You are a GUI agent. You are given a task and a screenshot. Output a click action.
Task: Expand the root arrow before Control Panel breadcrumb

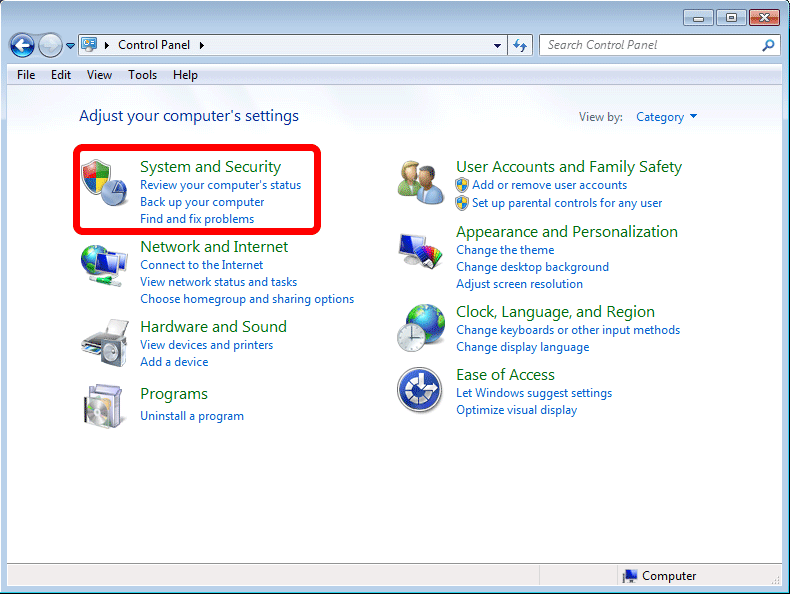(107, 45)
